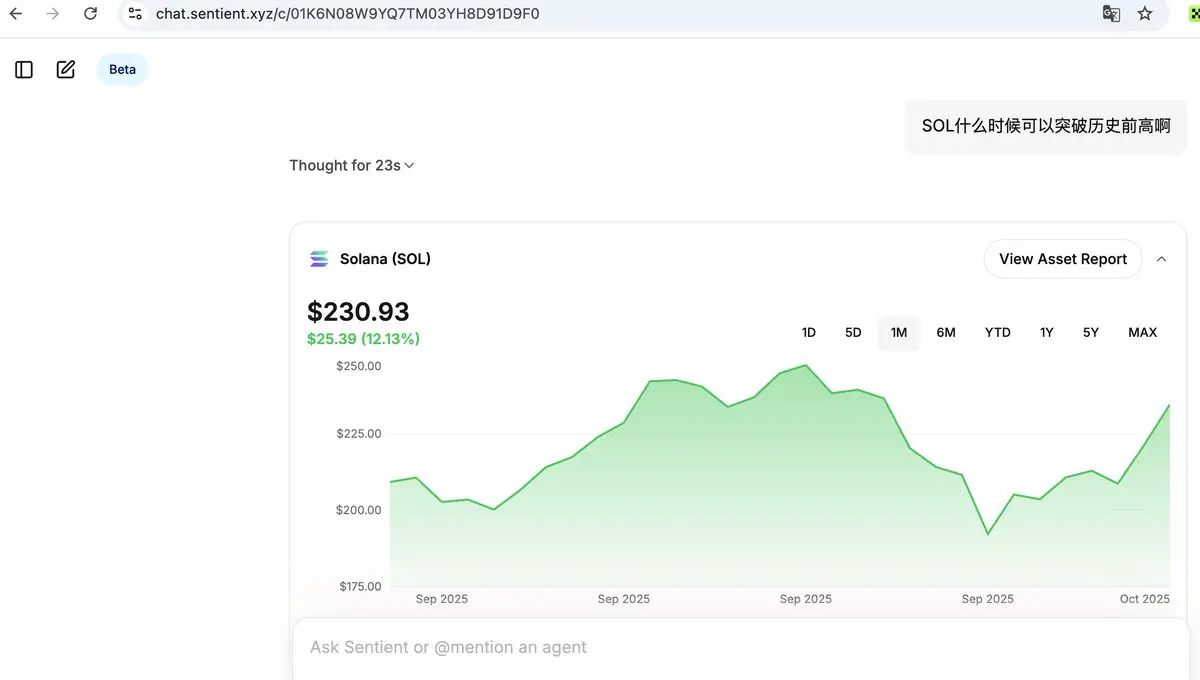
Task: Switch chart range to 5D
Action: tap(853, 332)
